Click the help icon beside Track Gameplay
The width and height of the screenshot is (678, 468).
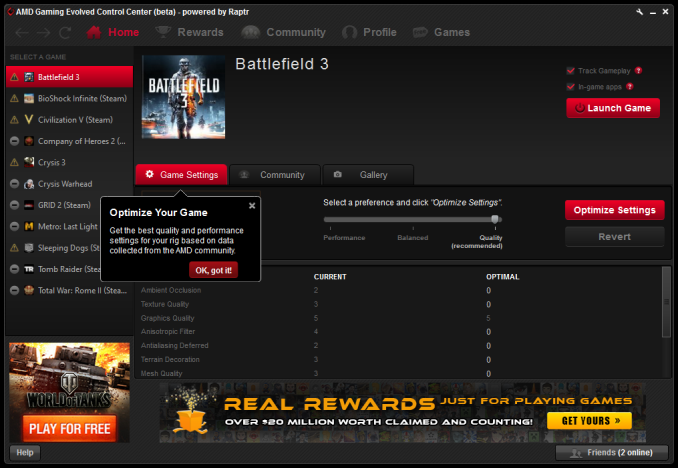tap(639, 71)
